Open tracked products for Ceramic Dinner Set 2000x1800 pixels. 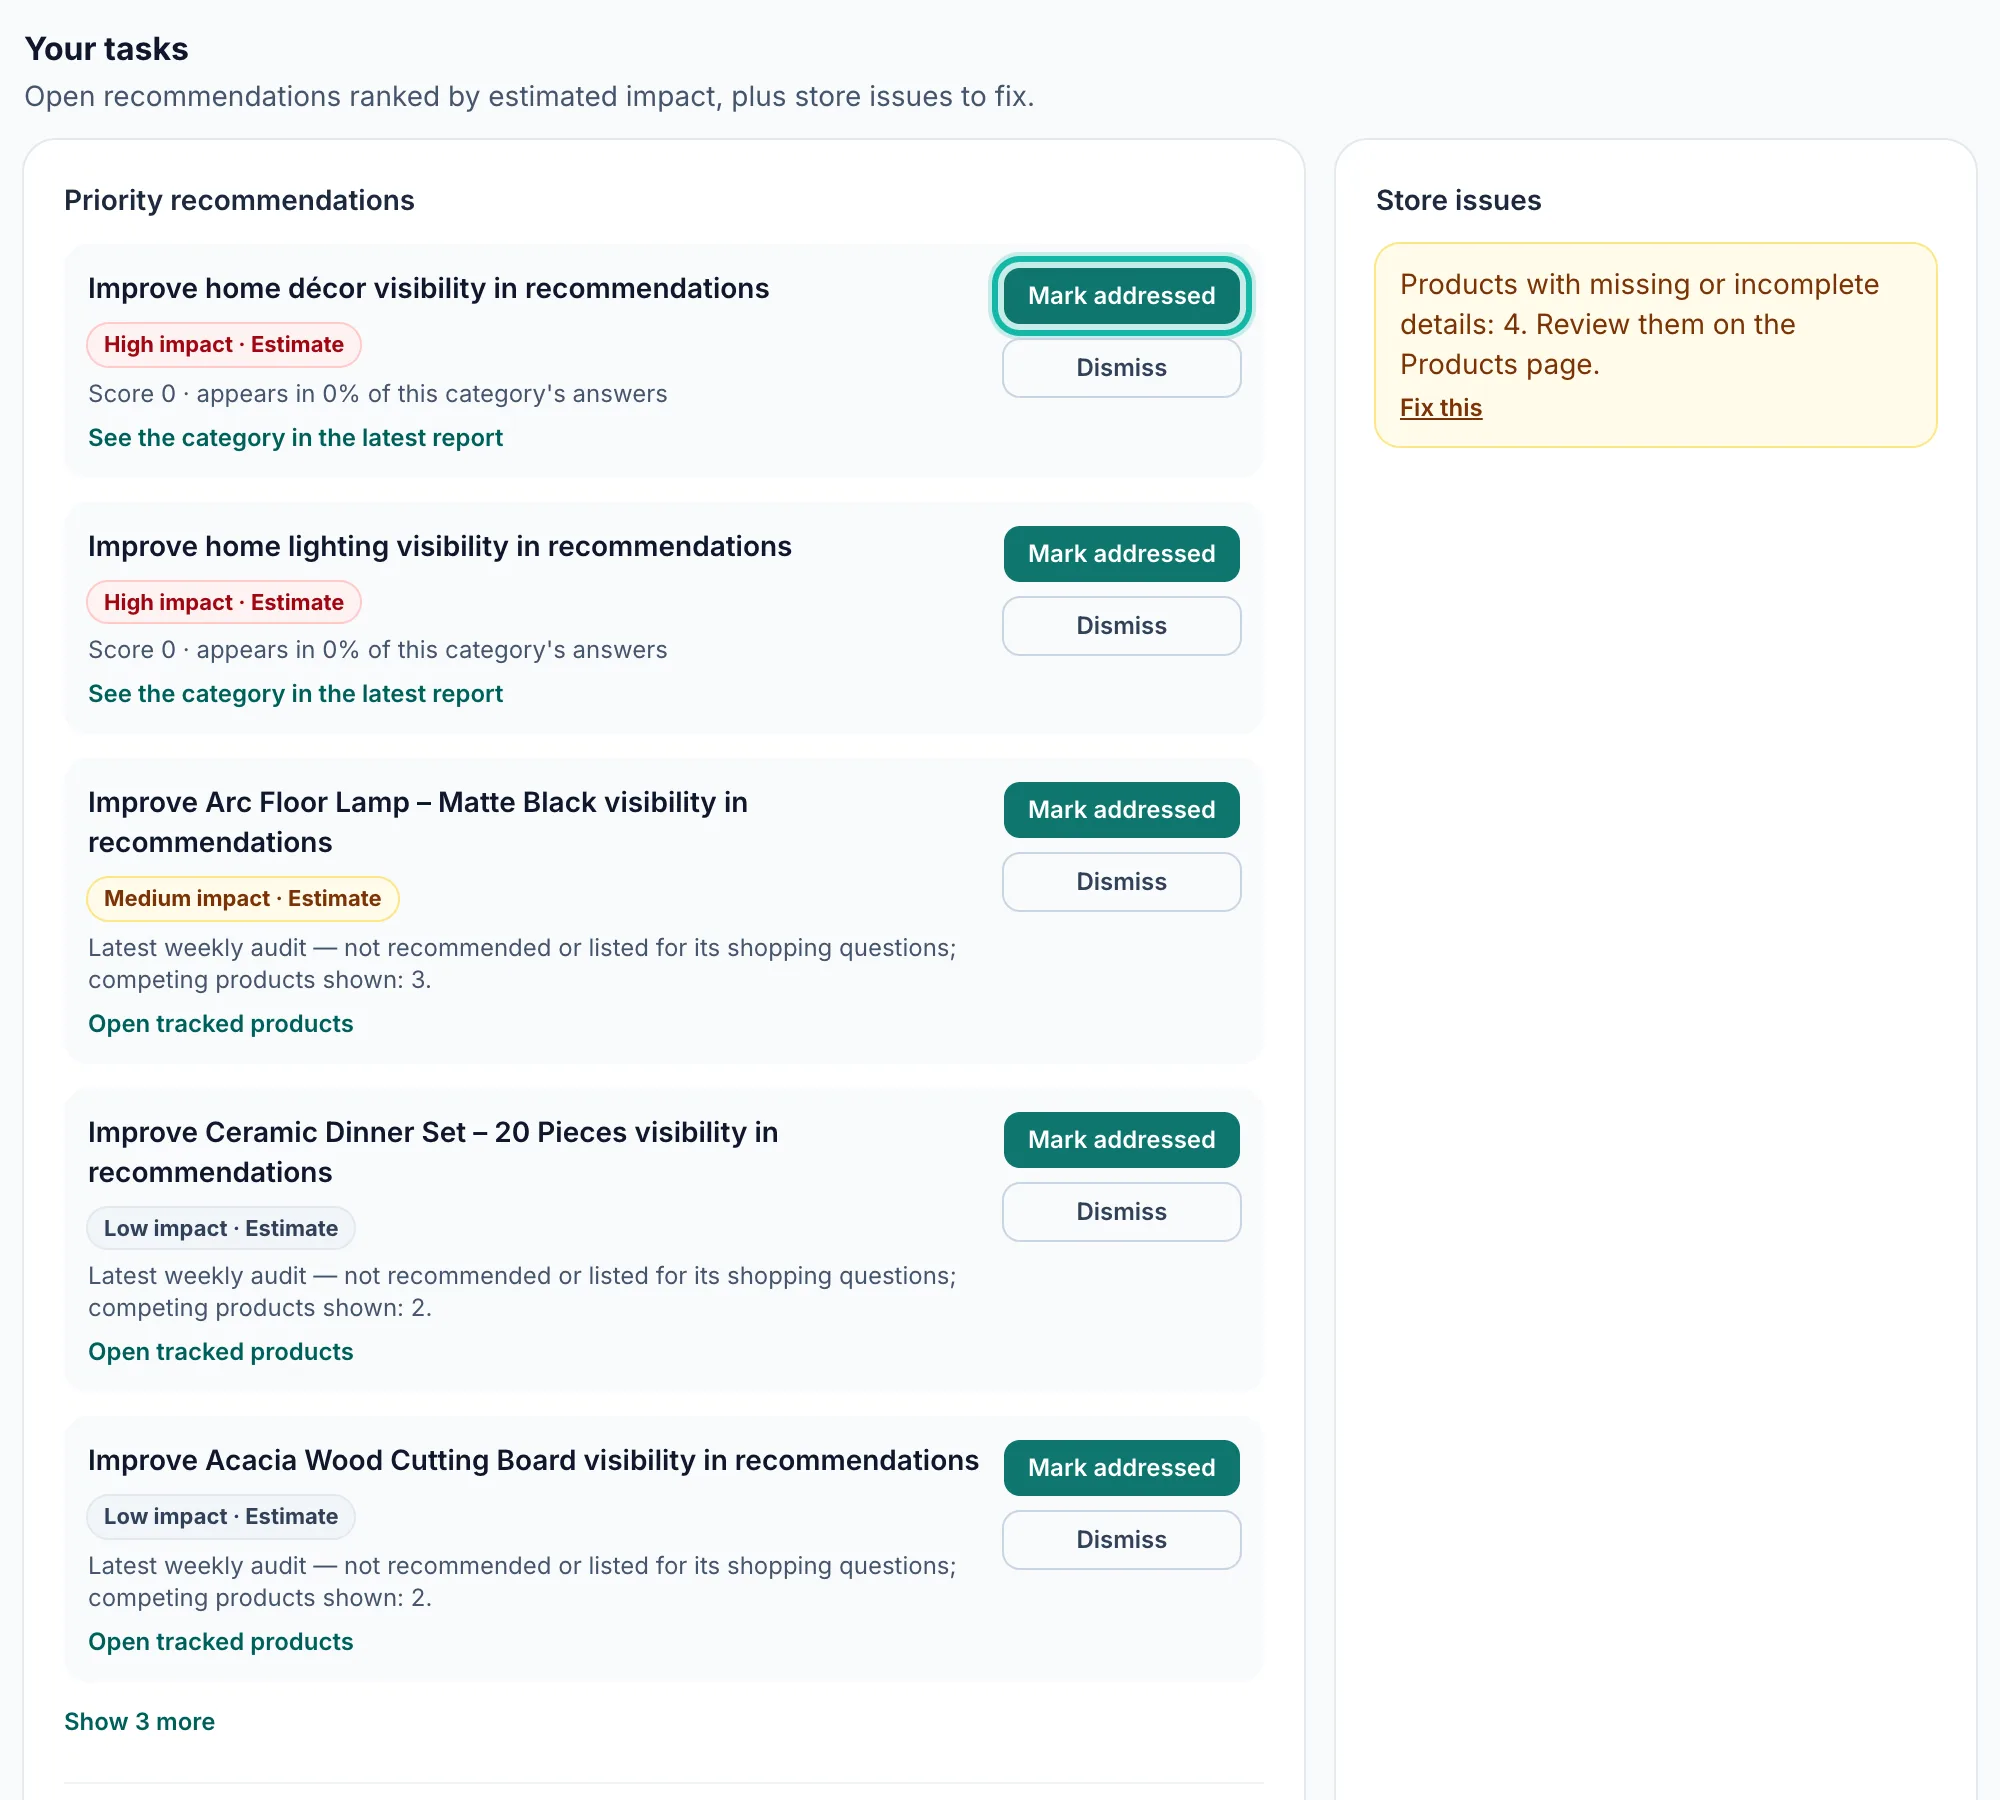220,1352
